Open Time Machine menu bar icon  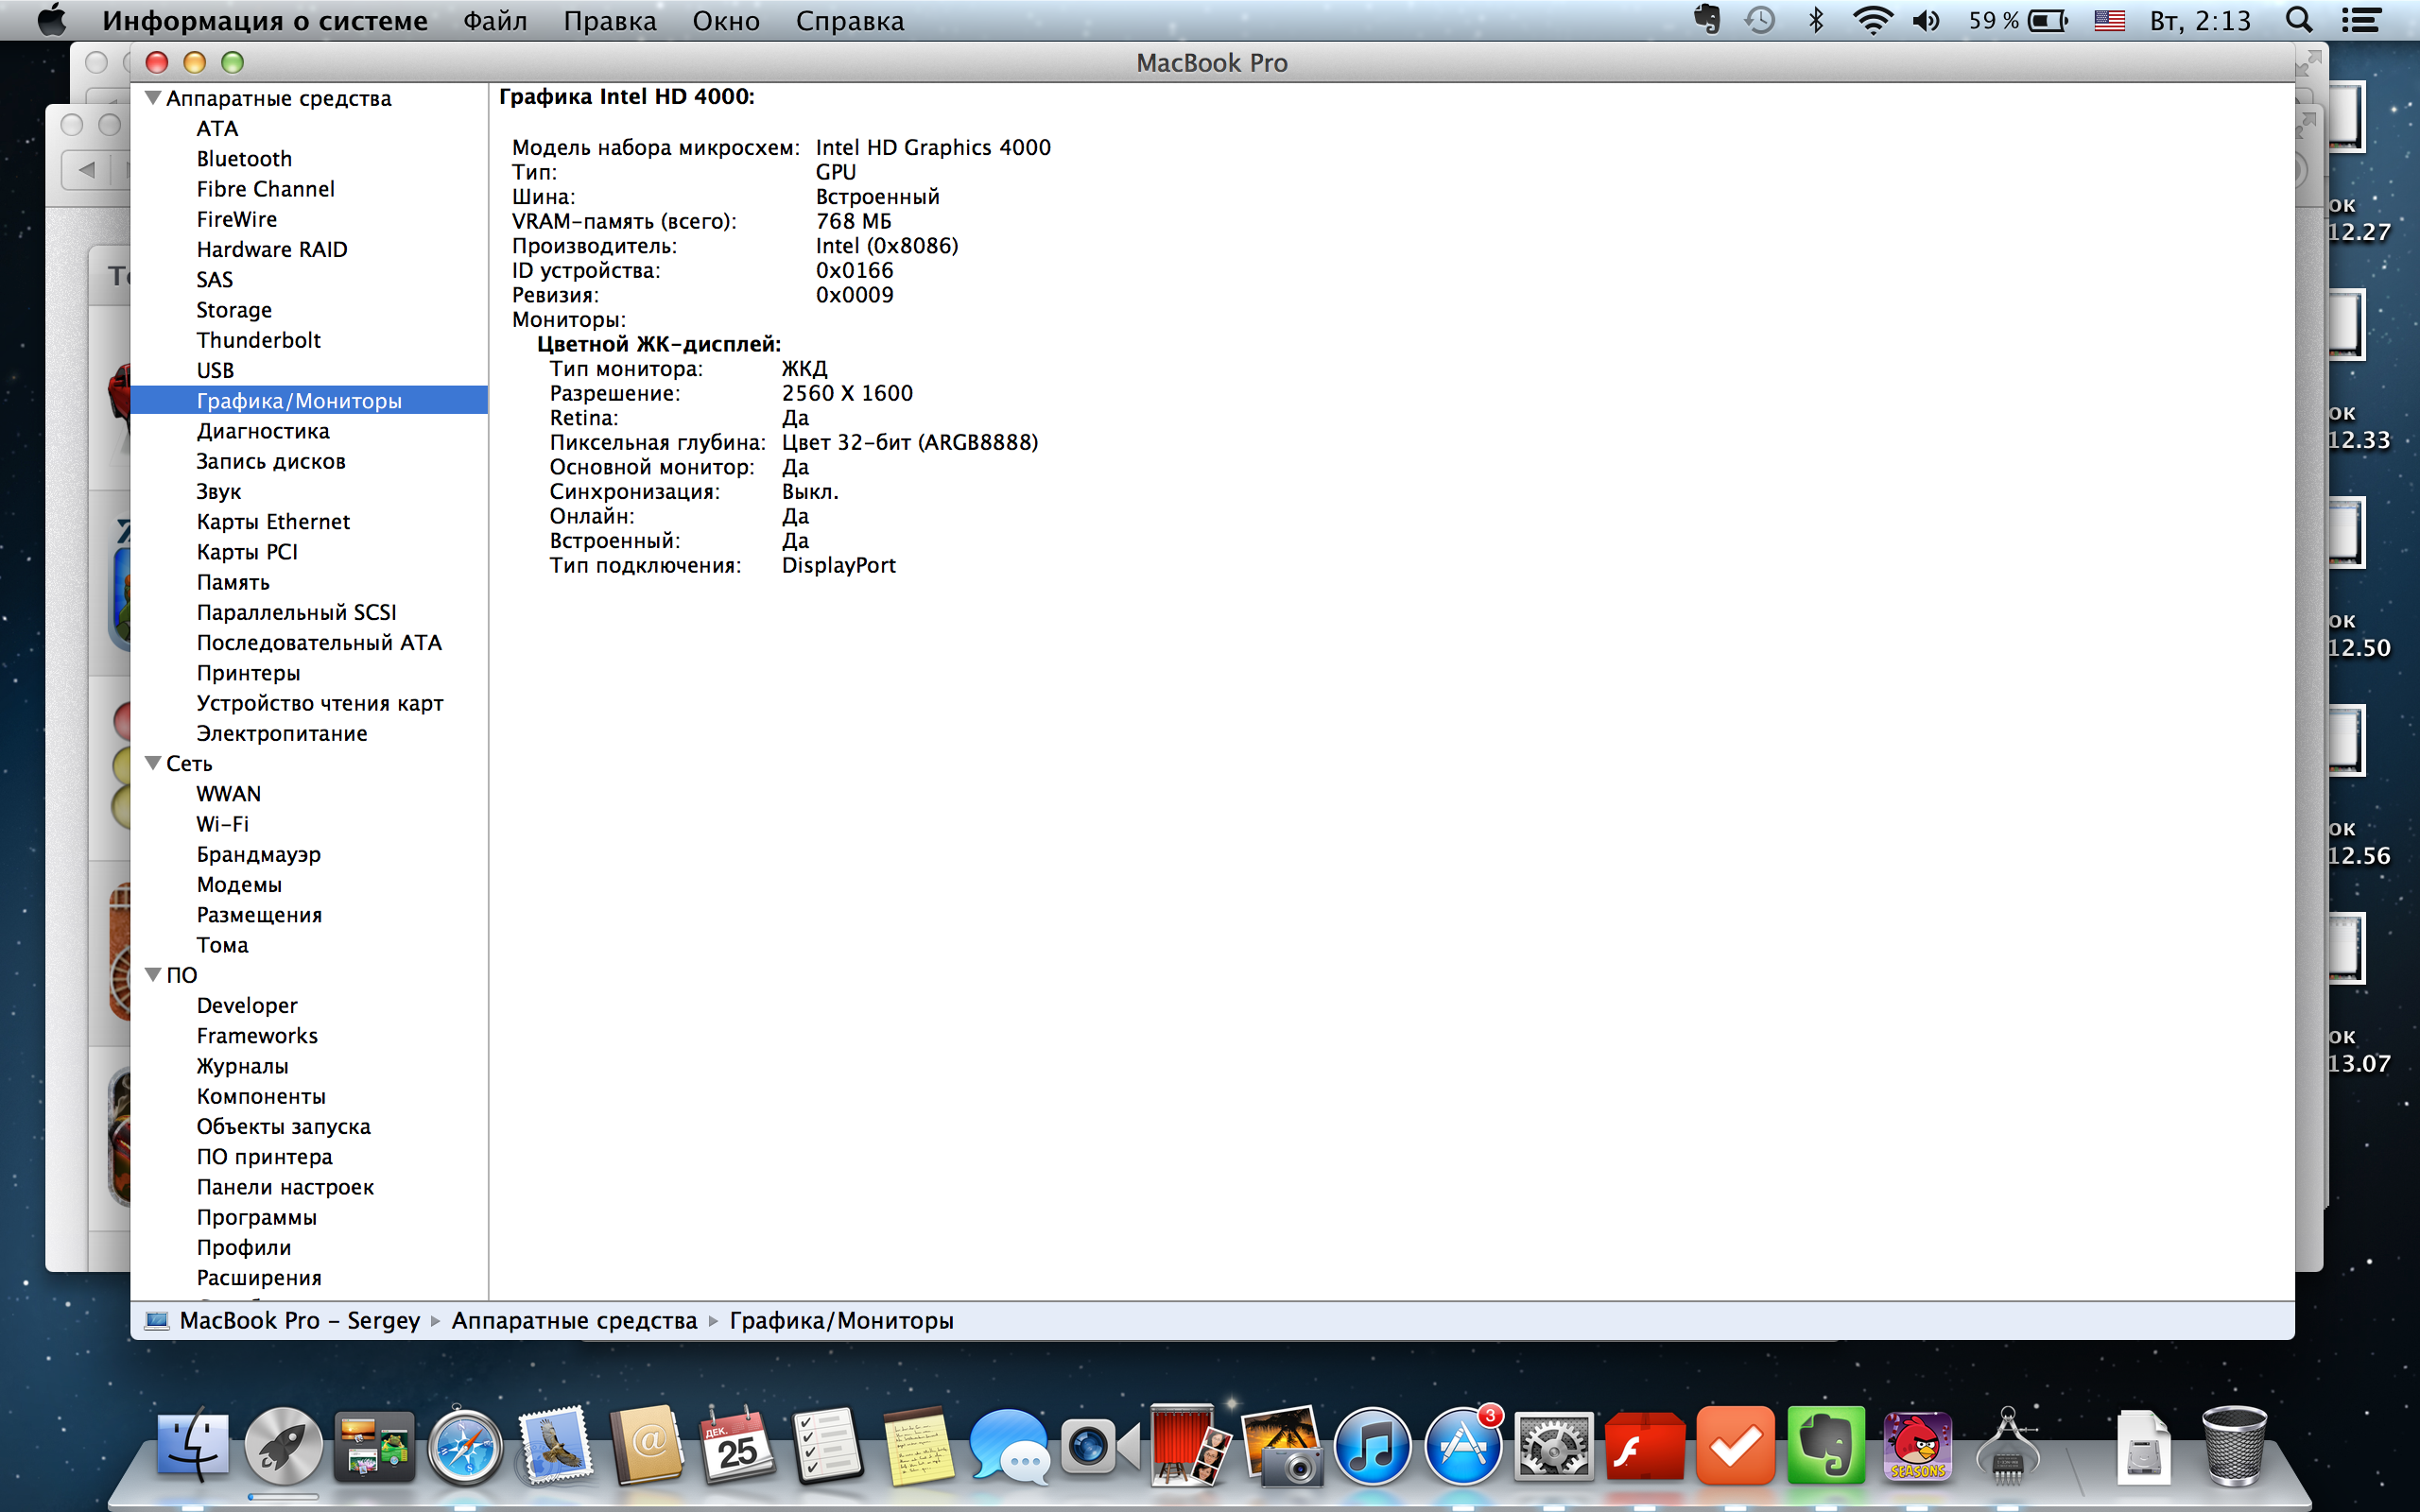pos(1759,20)
